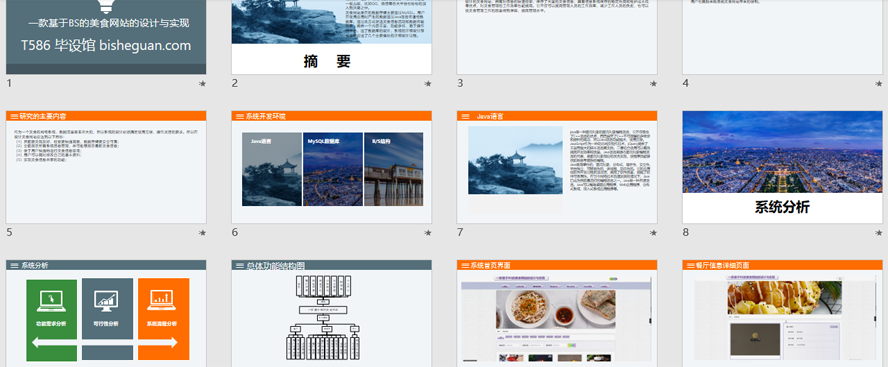Select slide 1 thumbnail titled T586 毕设馆

click(x=106, y=37)
